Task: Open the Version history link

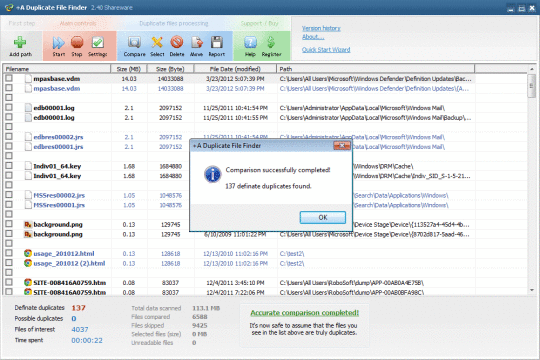Action: coord(321,28)
